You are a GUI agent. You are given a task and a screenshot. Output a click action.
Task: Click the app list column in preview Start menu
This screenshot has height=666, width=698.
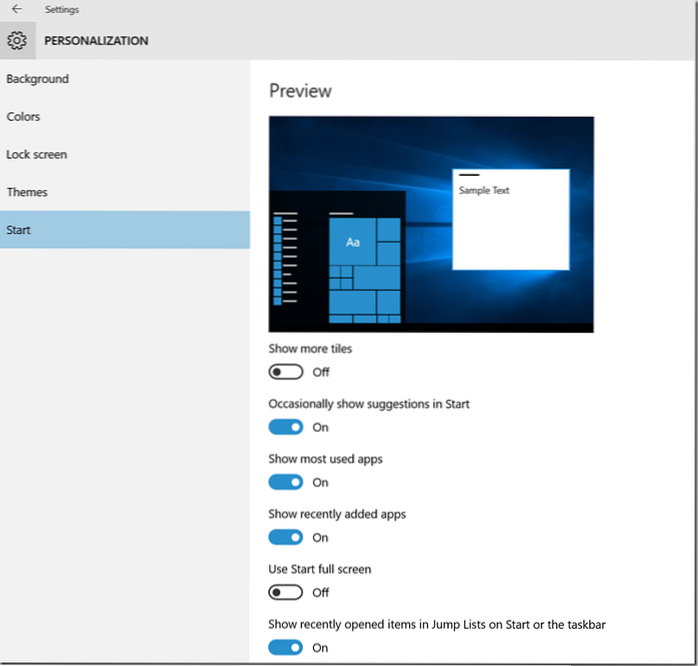click(285, 260)
